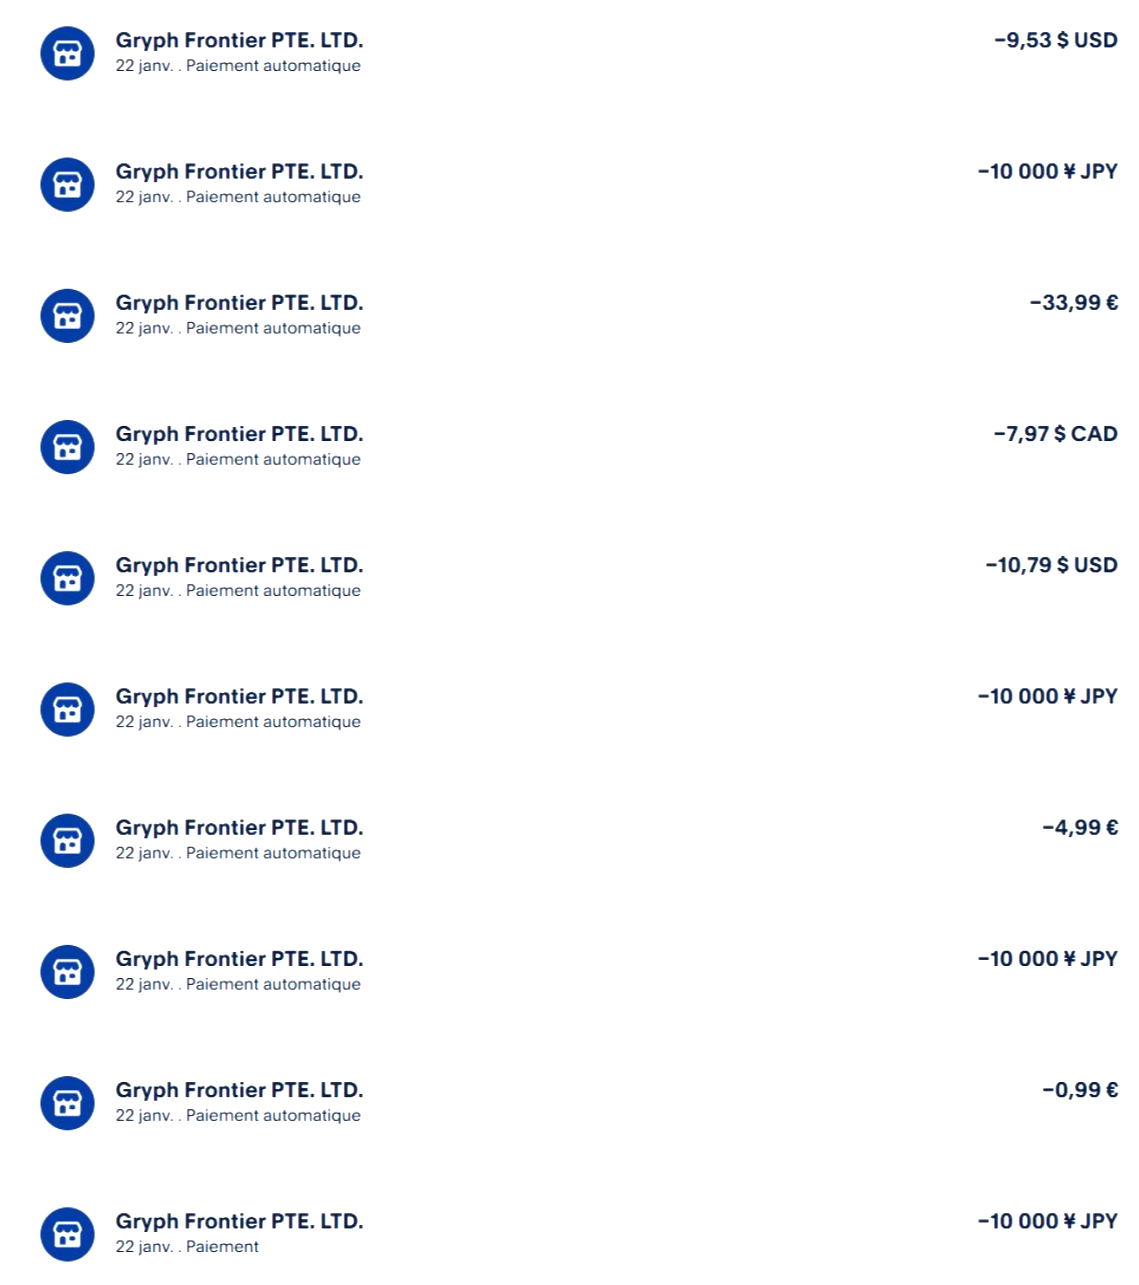Open Gryph Frontier entry charged −9,53 $ USD

(239, 41)
